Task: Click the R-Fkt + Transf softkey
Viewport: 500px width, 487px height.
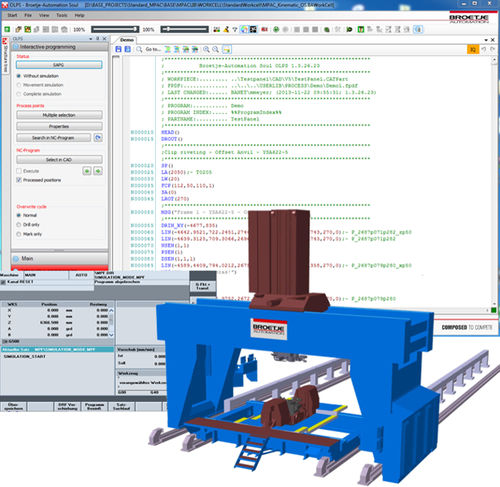Action: pyautogui.click(x=203, y=286)
